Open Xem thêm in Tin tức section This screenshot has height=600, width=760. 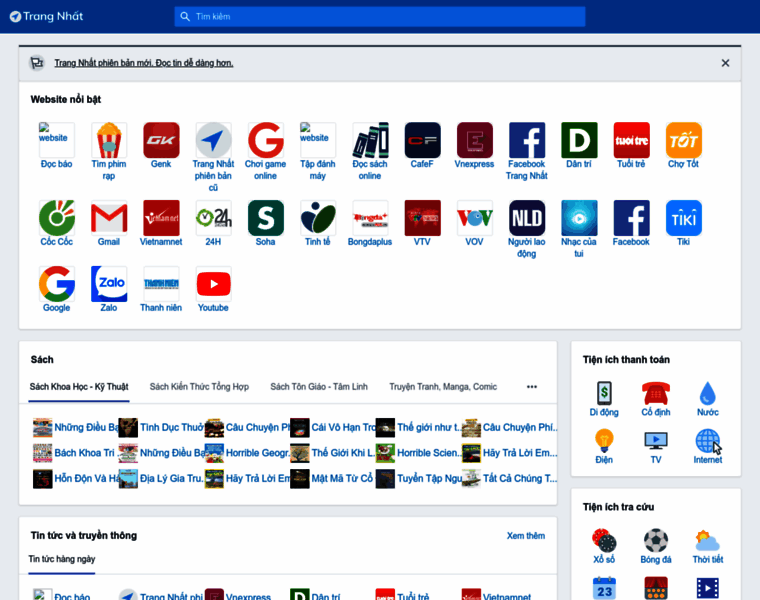526,536
